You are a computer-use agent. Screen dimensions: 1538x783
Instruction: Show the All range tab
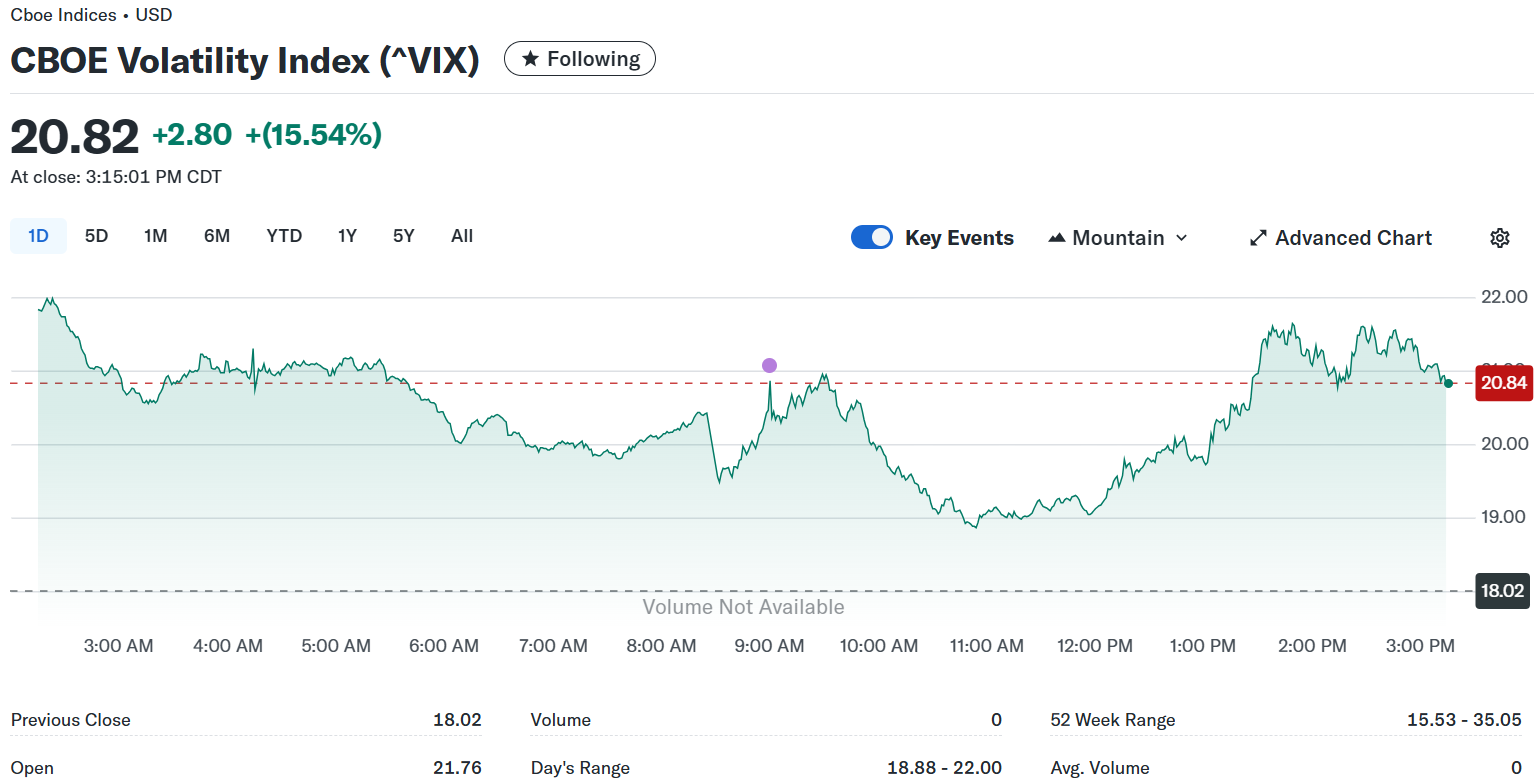[462, 236]
